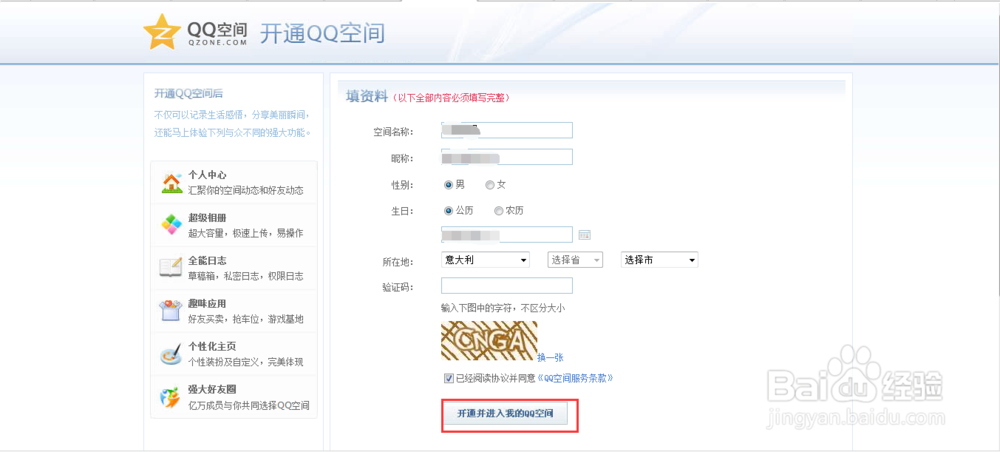Open the QQ空间服务条款 link

[x=576, y=378]
